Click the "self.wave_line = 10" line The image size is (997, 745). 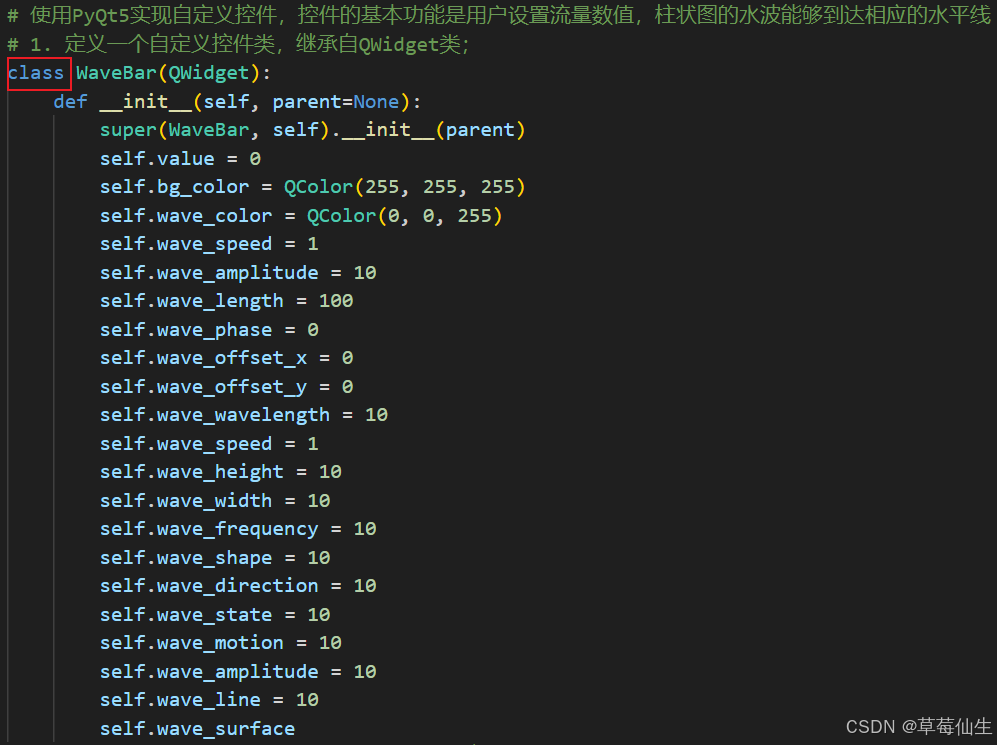209,700
